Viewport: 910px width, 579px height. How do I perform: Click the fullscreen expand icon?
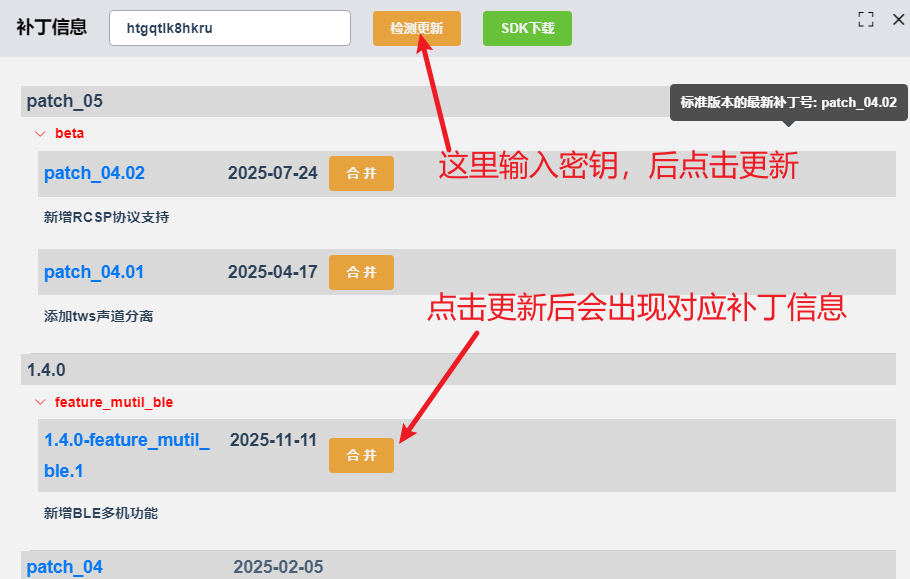click(x=865, y=19)
